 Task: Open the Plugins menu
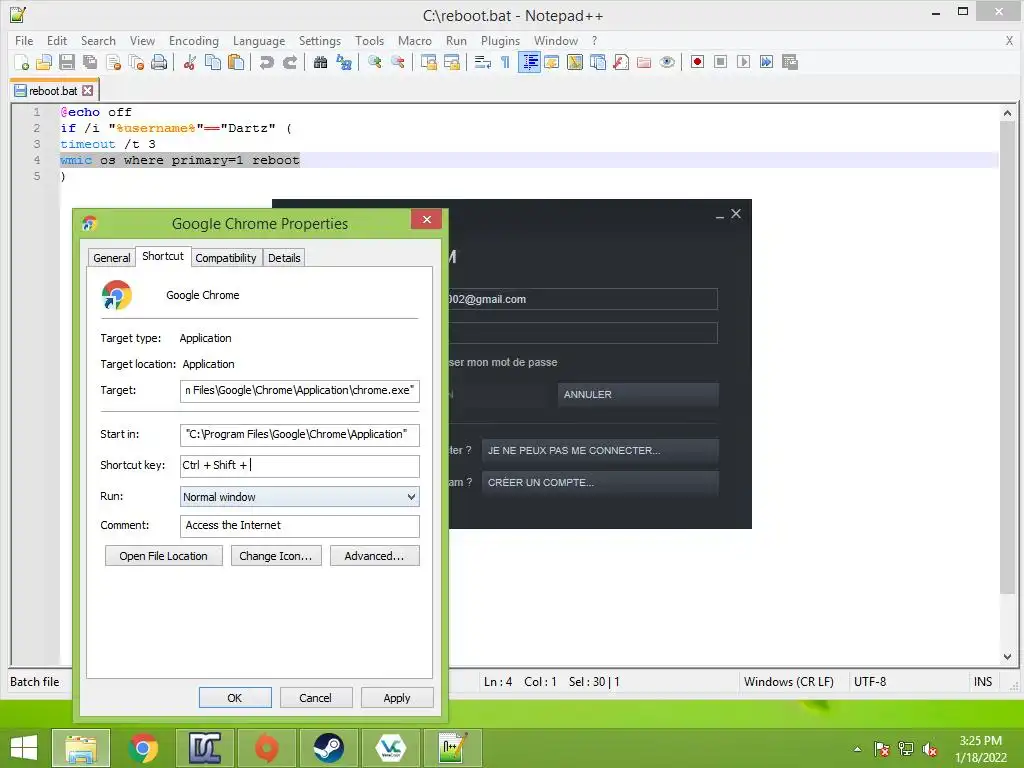pos(500,40)
